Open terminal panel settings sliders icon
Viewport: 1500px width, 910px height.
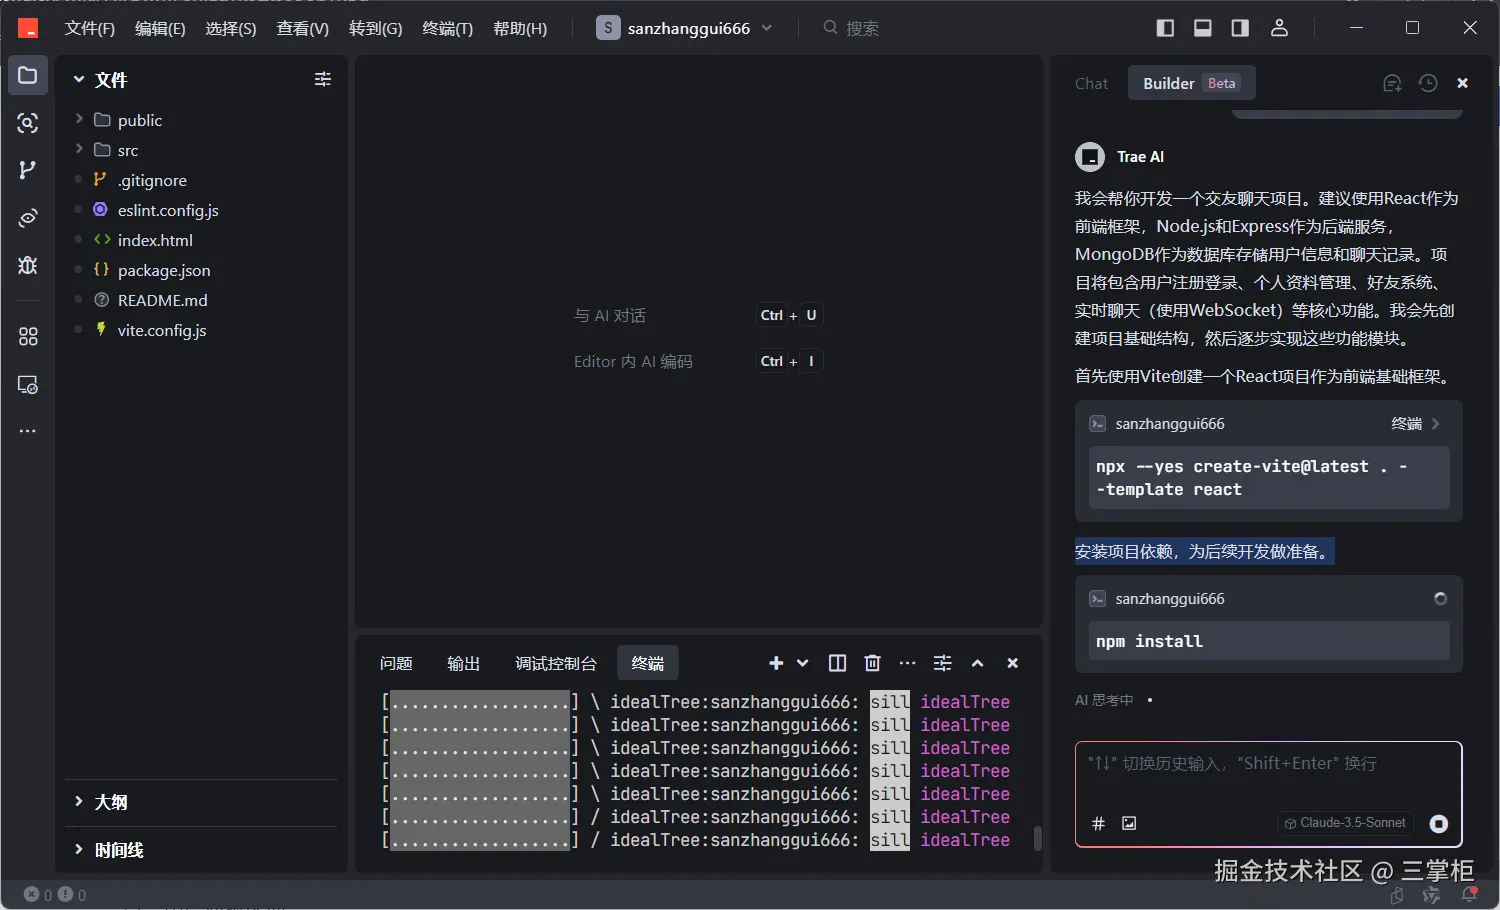[943, 663]
